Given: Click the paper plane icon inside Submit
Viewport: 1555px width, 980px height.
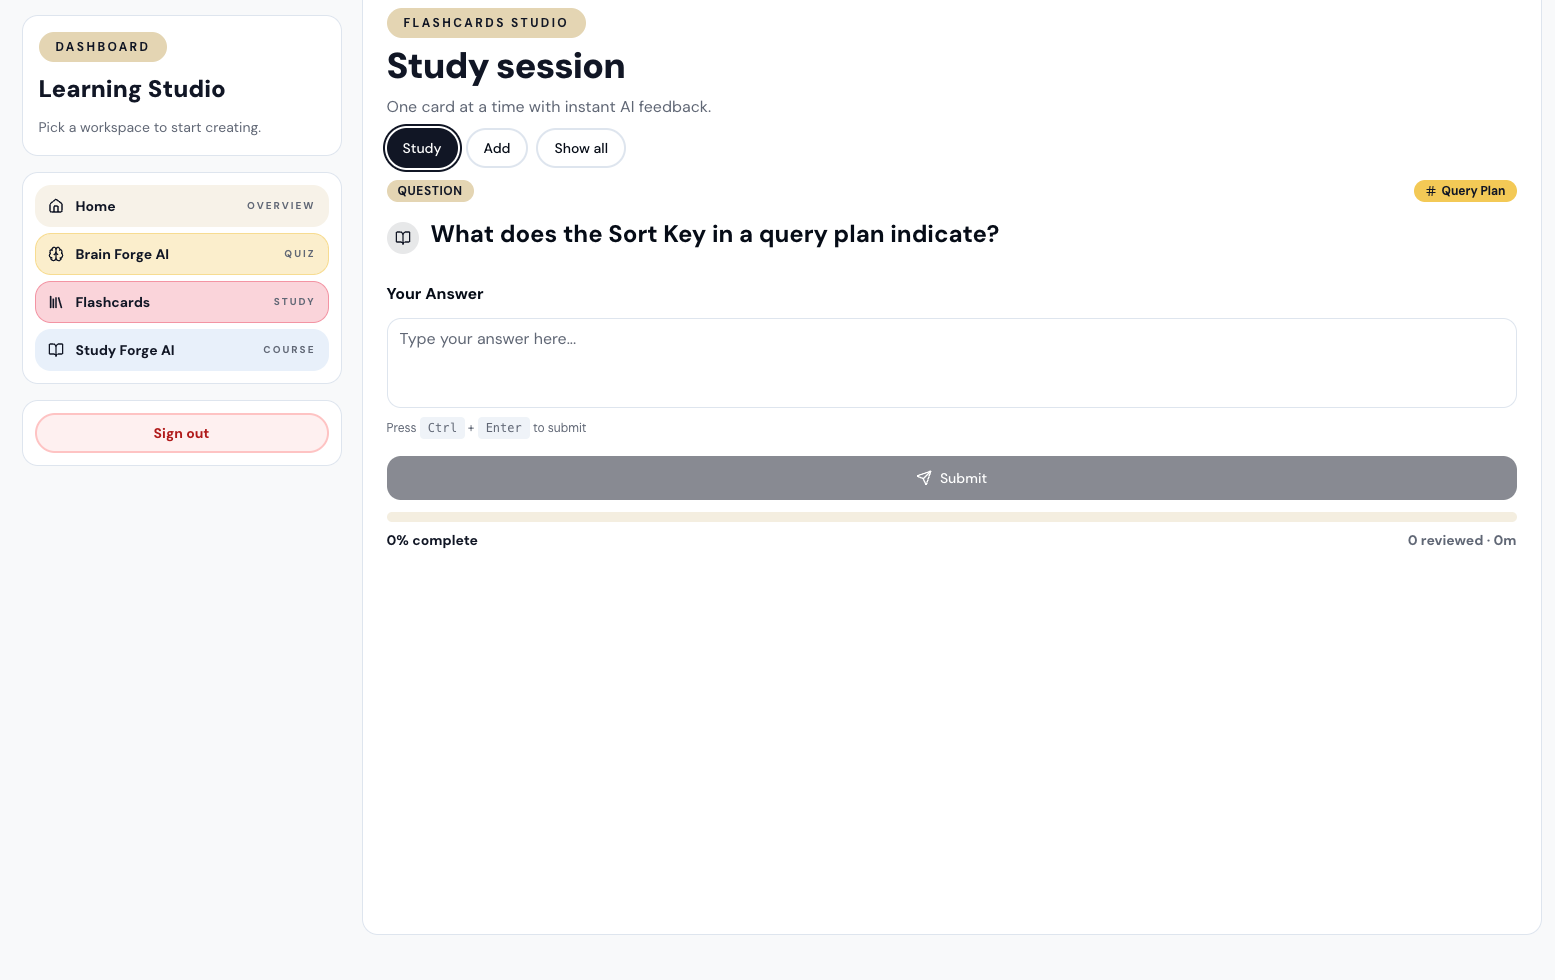Looking at the screenshot, I should [924, 478].
